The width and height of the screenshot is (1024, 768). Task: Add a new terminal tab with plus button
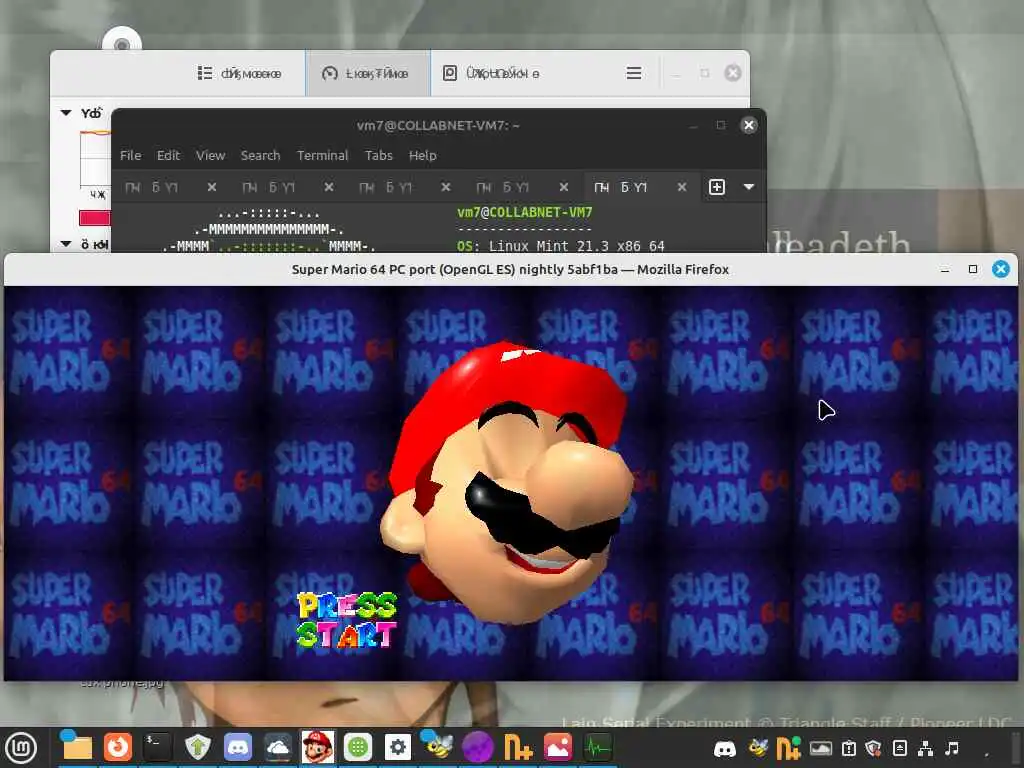click(x=716, y=187)
